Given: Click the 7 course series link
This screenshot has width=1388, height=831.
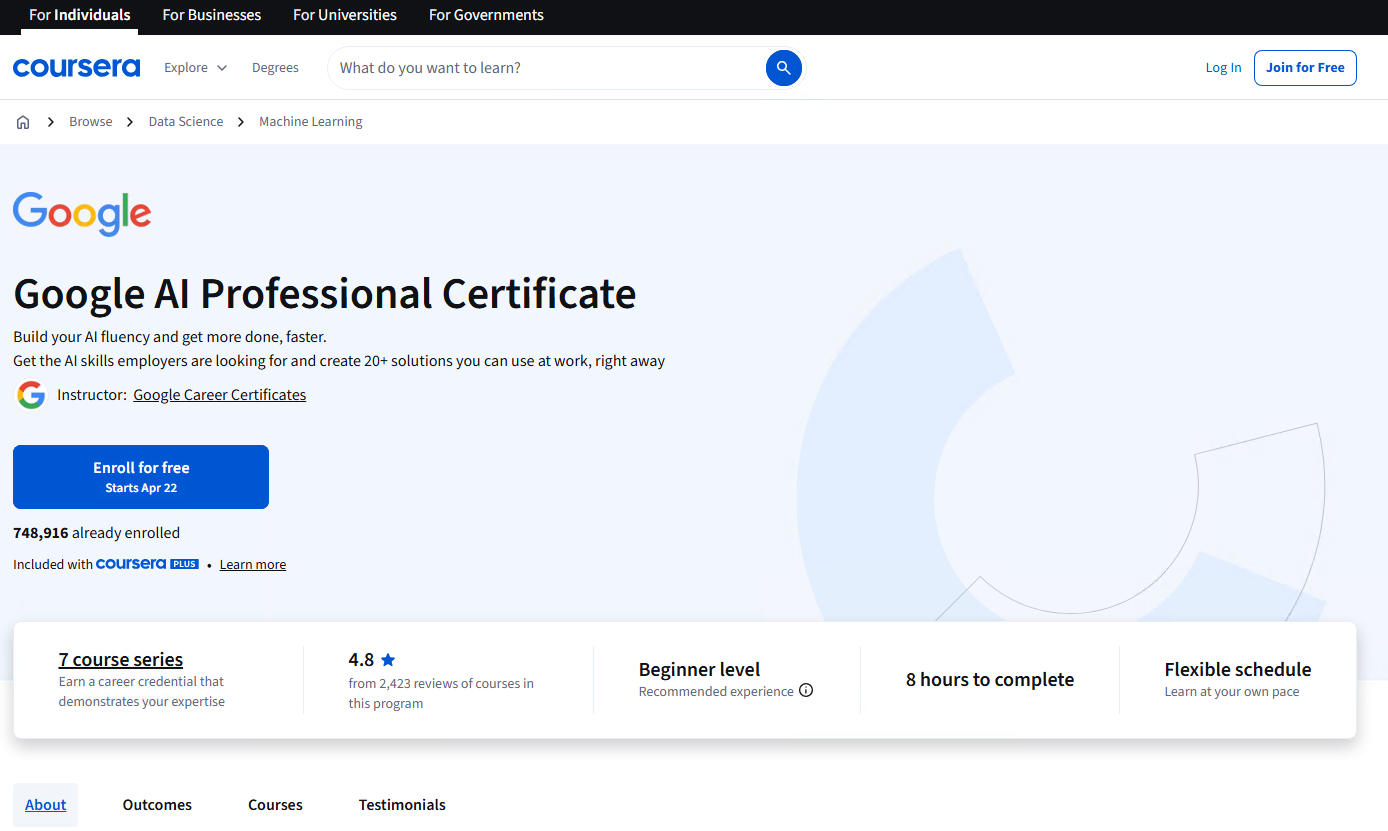Looking at the screenshot, I should pyautogui.click(x=121, y=659).
